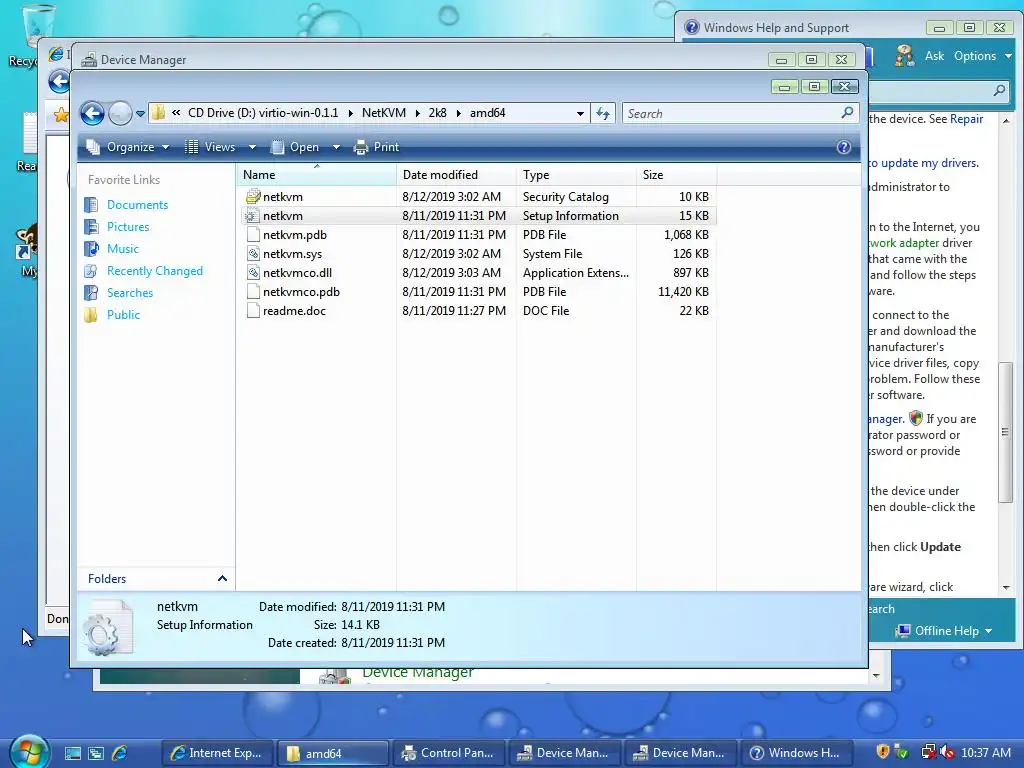Select the netkvm.pdb file
The image size is (1024, 768).
(x=295, y=234)
